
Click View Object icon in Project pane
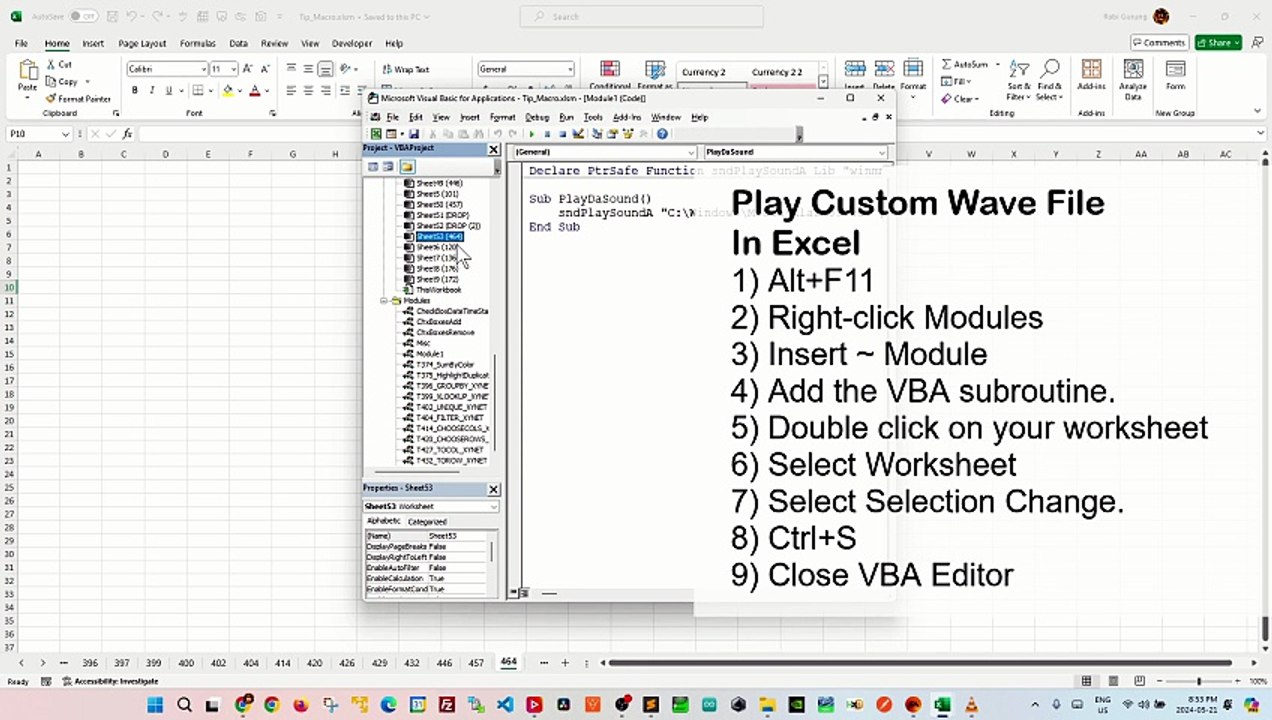[x=388, y=167]
